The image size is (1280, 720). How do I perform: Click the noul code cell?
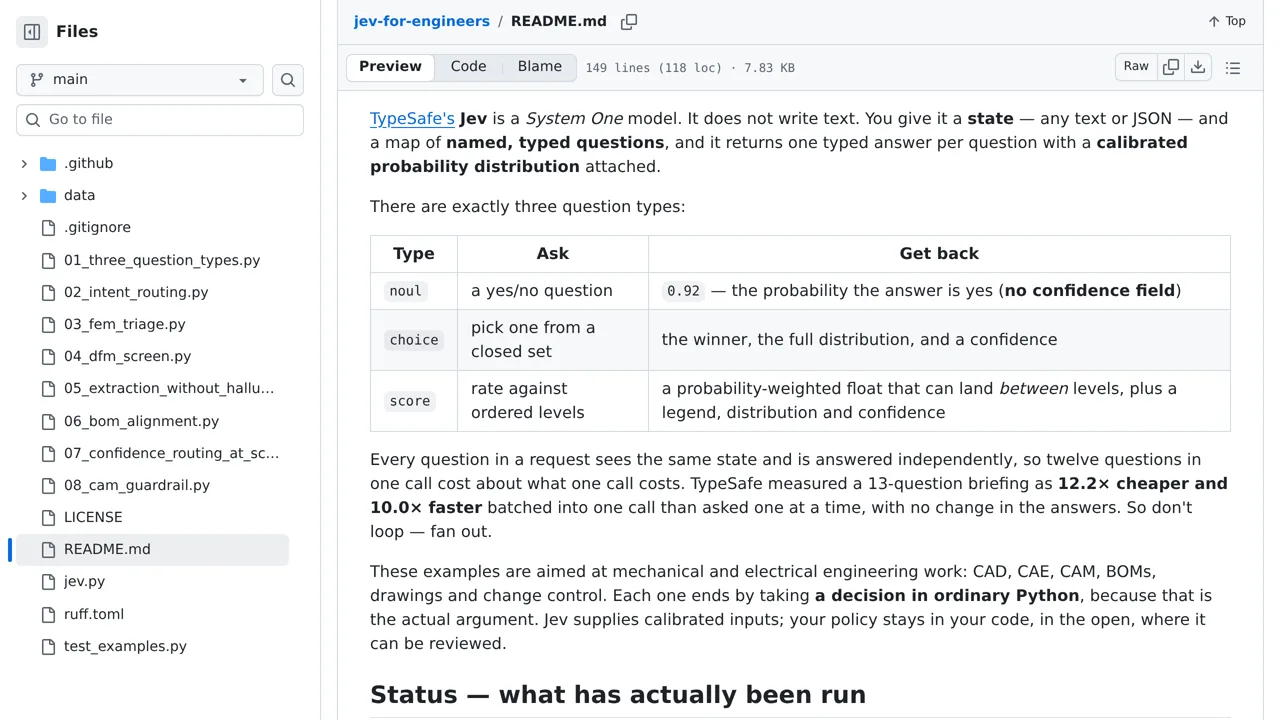pos(405,291)
